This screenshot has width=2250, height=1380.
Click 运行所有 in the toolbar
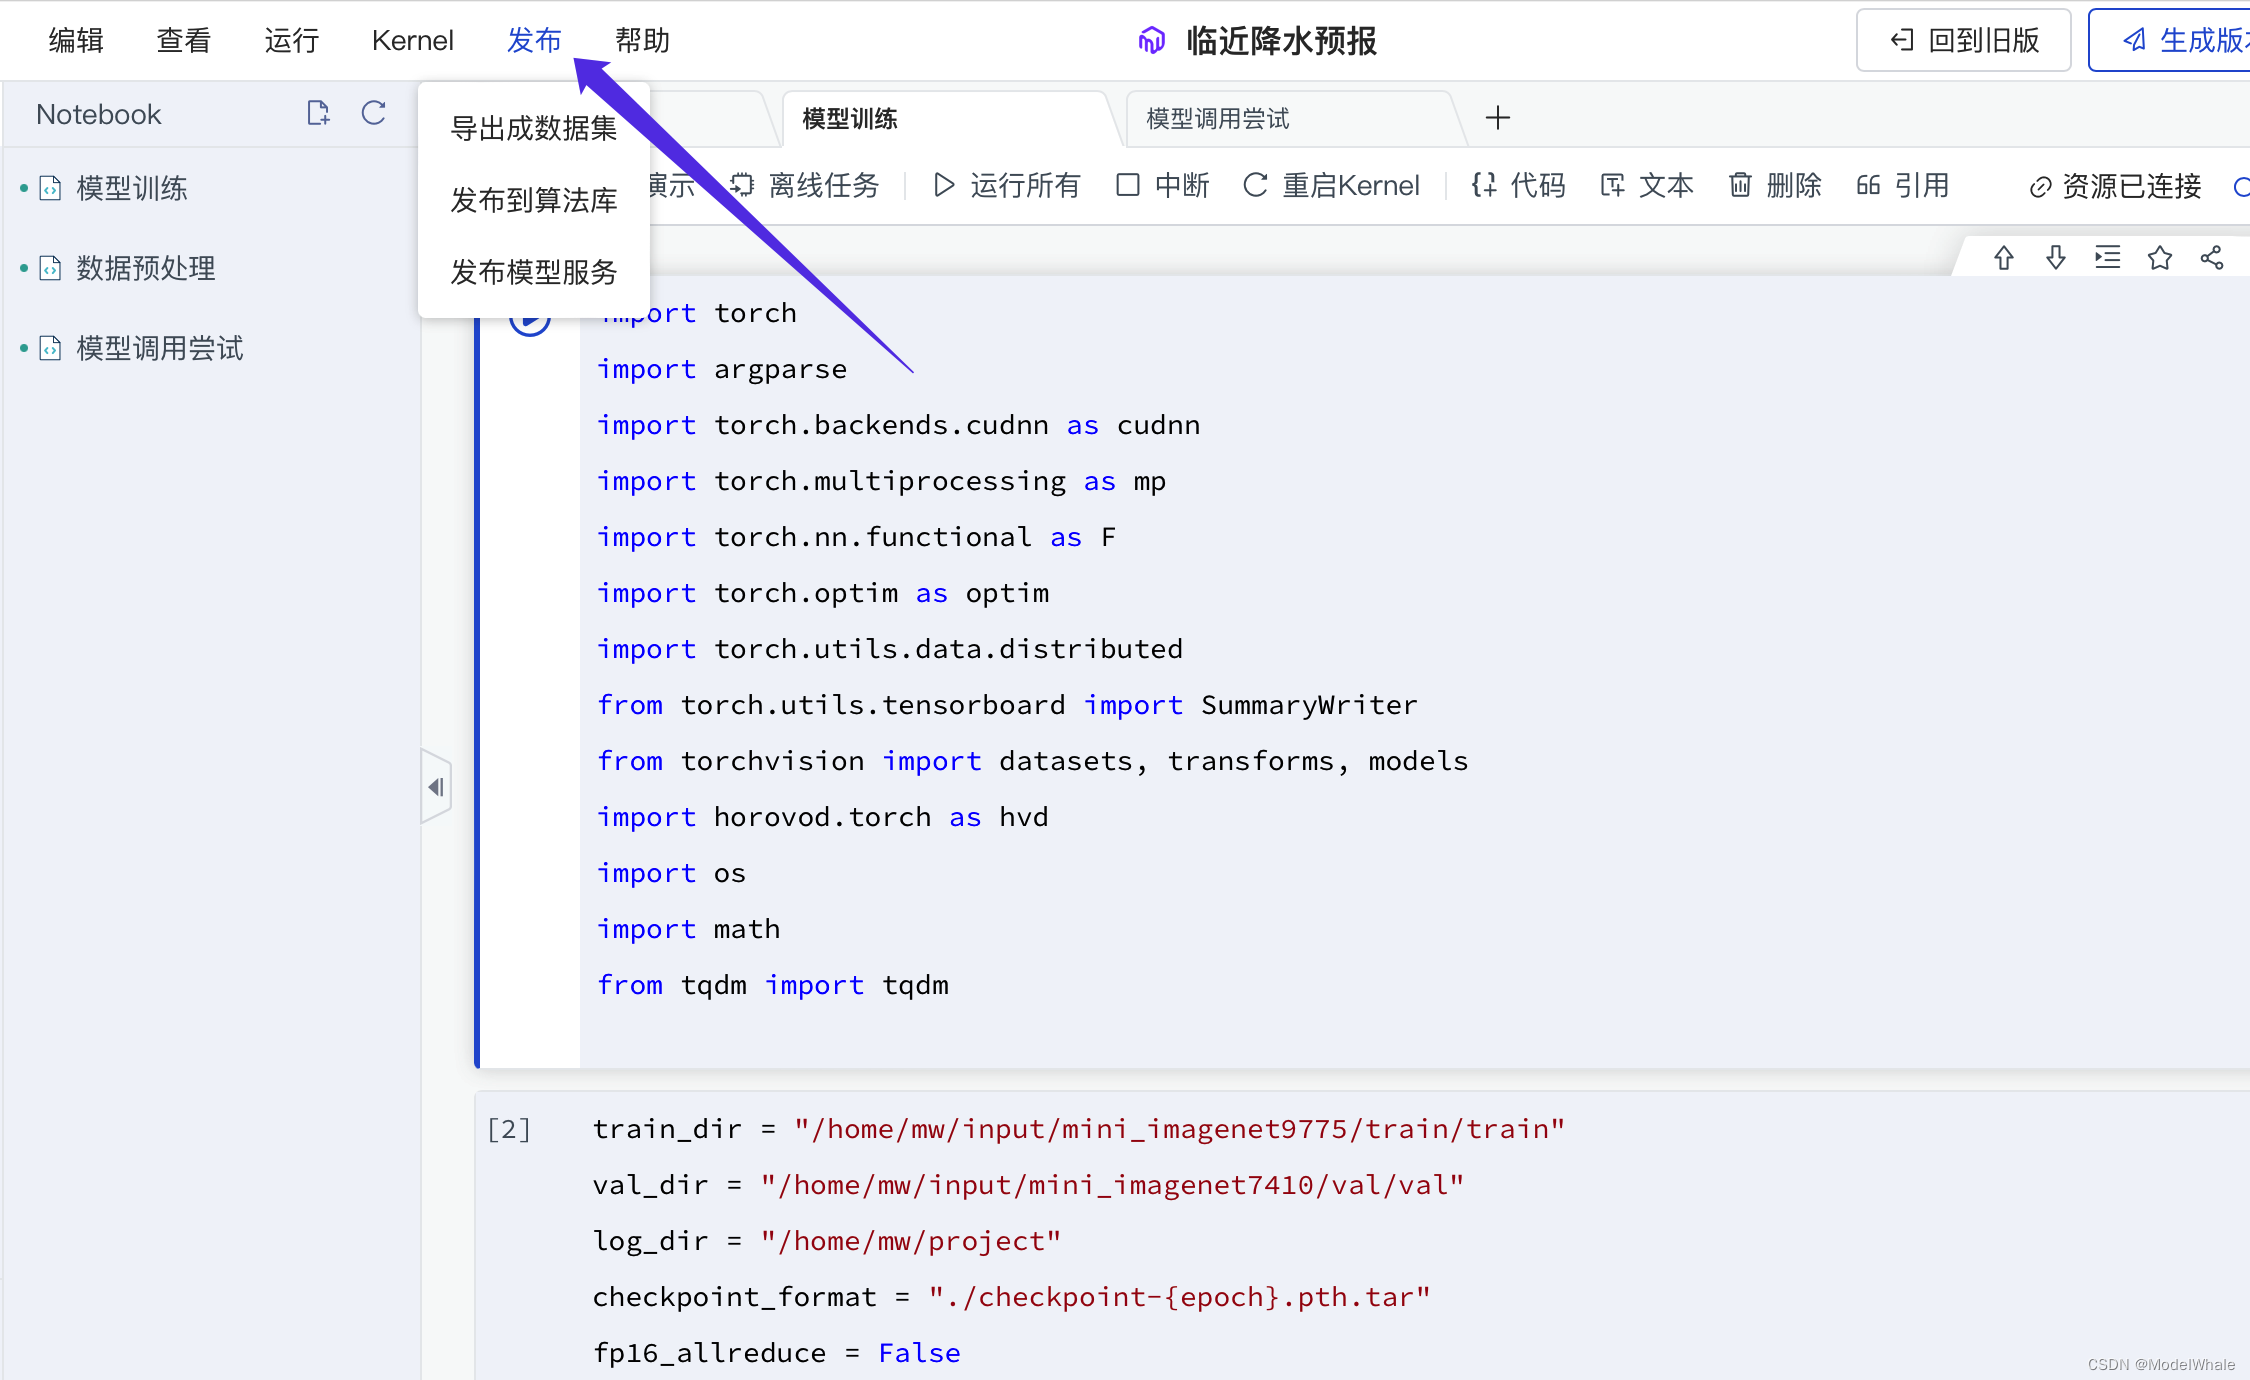tap(1008, 185)
